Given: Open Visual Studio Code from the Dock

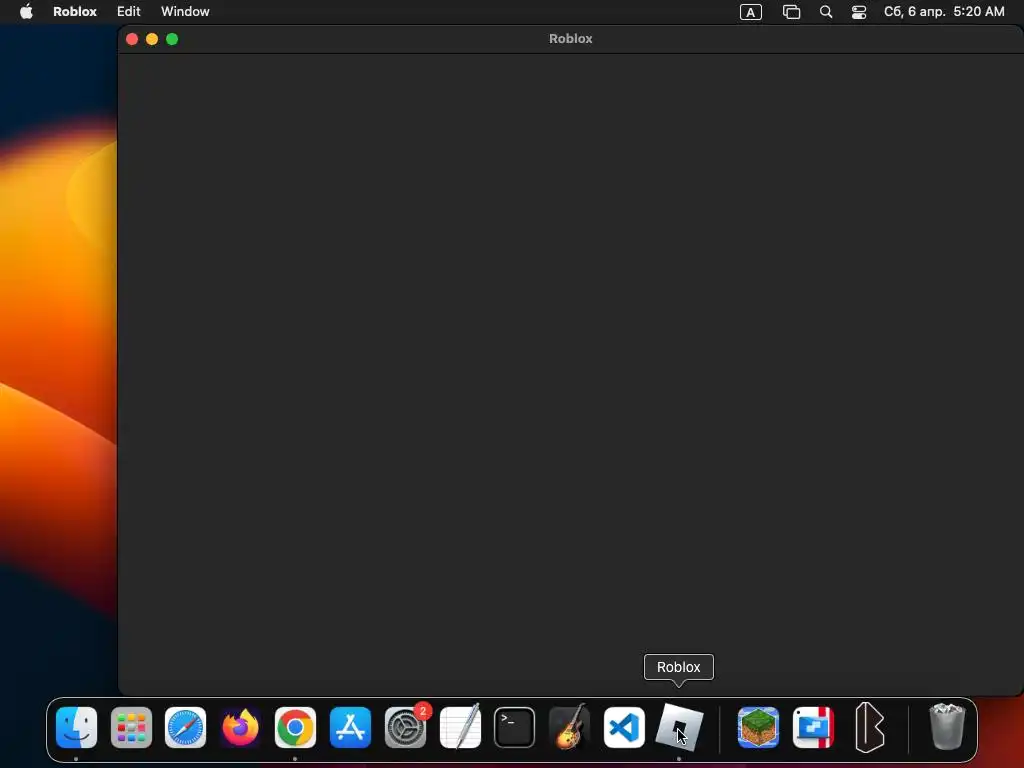Looking at the screenshot, I should point(624,728).
